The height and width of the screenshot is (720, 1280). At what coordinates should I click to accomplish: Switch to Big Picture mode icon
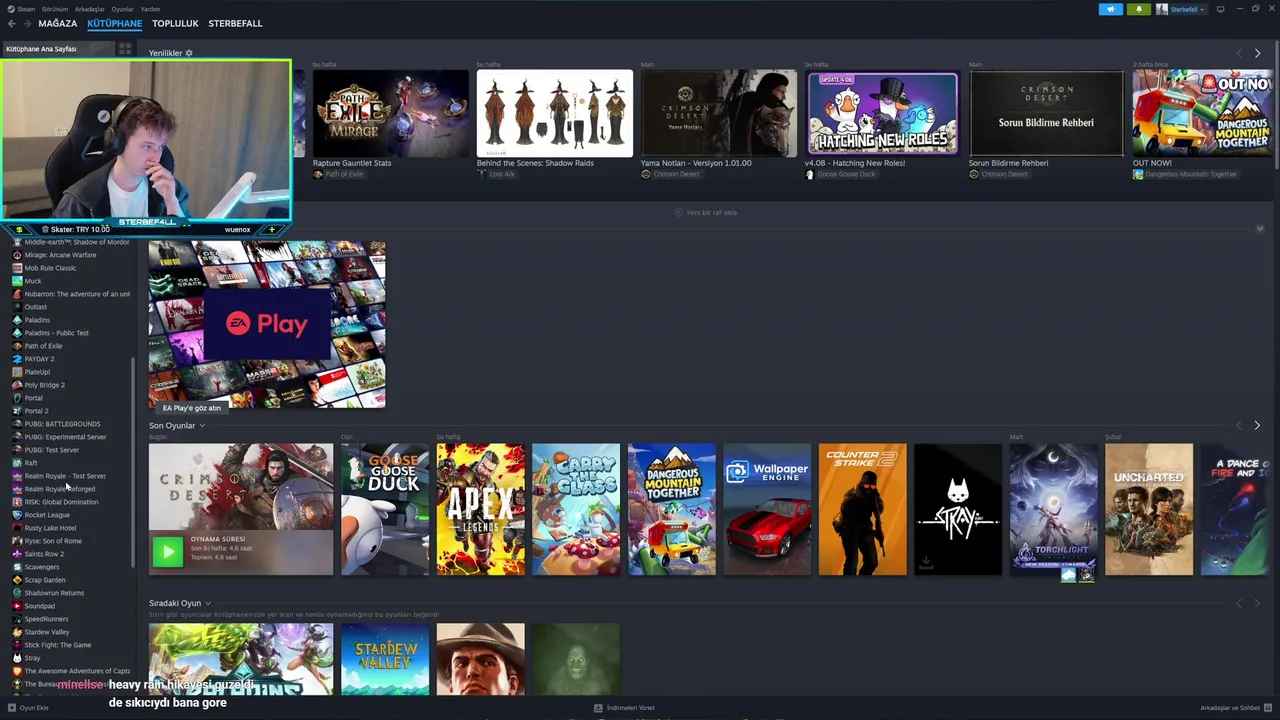click(1221, 9)
